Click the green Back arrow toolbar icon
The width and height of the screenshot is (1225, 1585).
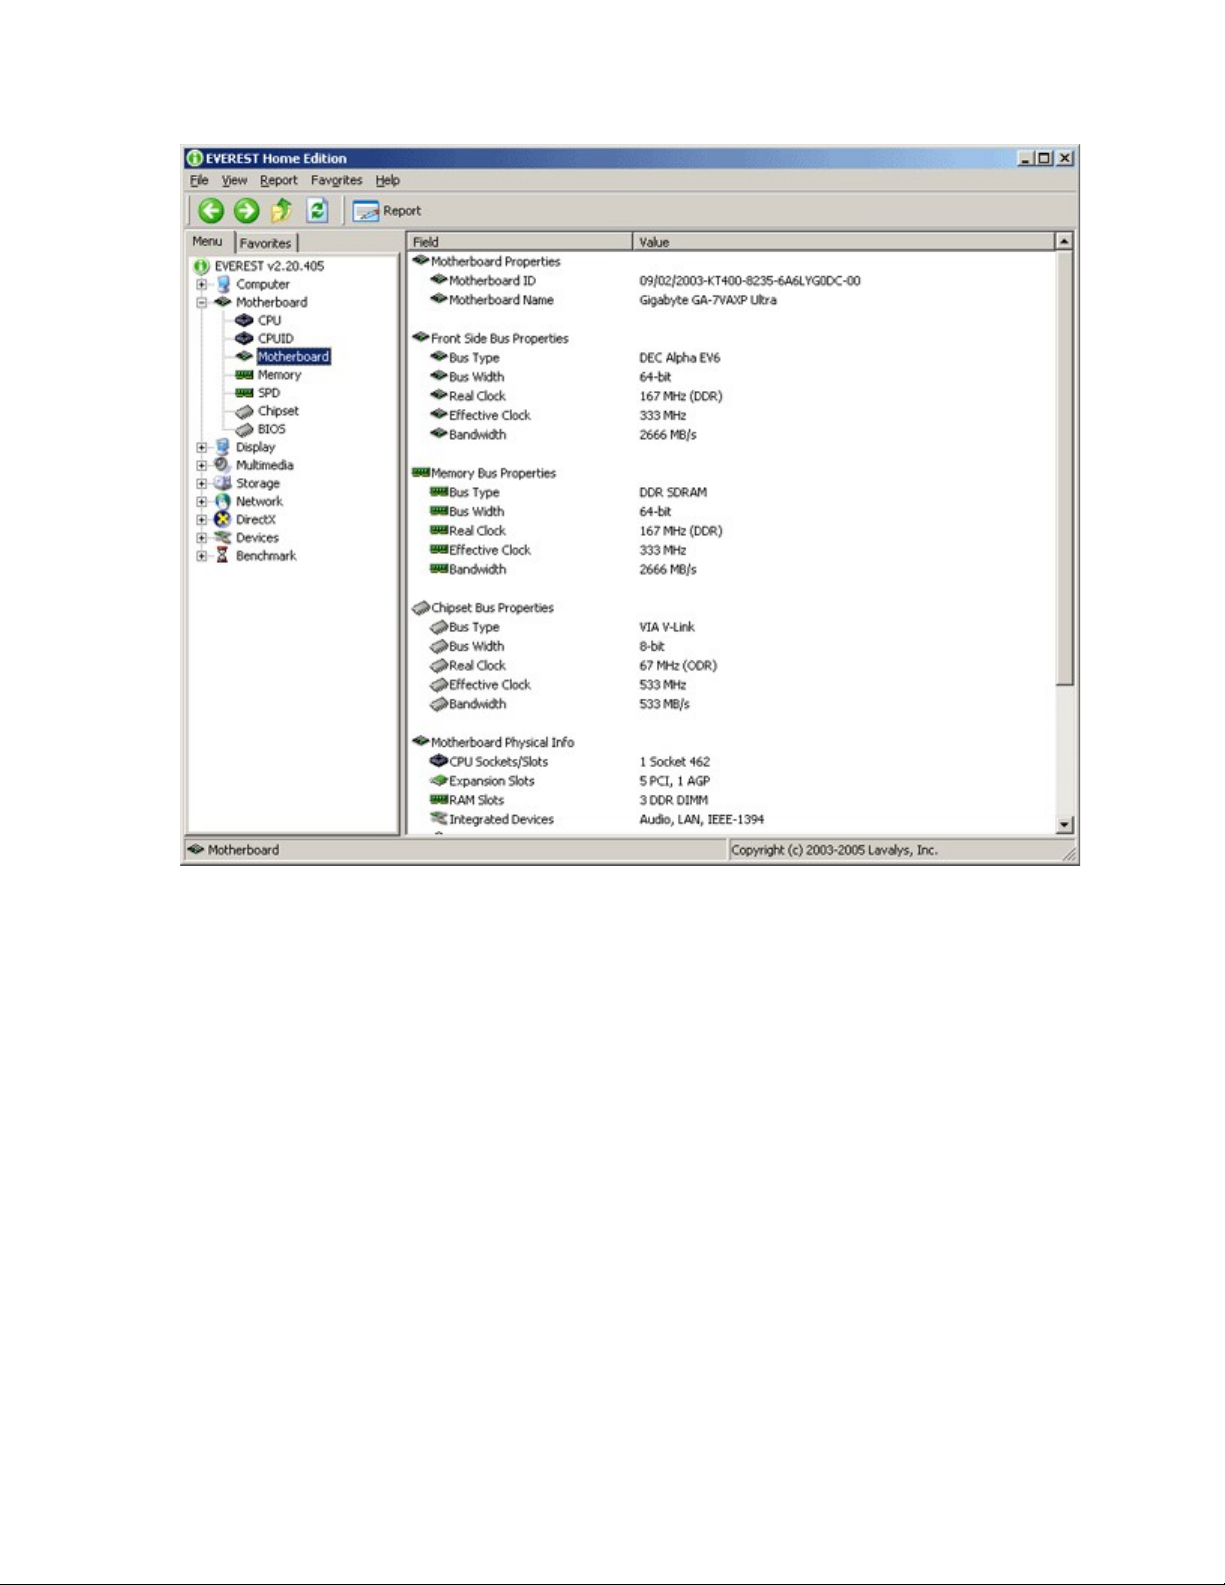click(211, 210)
